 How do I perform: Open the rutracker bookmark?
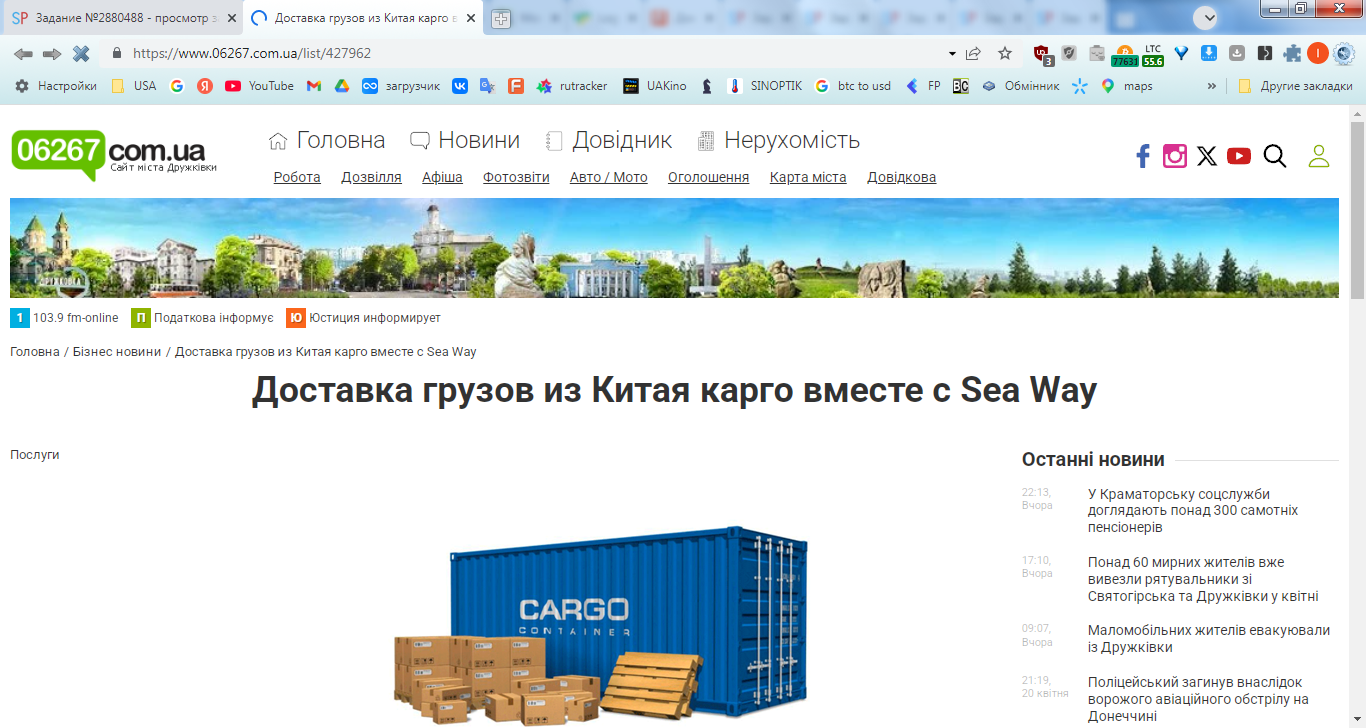pyautogui.click(x=572, y=86)
